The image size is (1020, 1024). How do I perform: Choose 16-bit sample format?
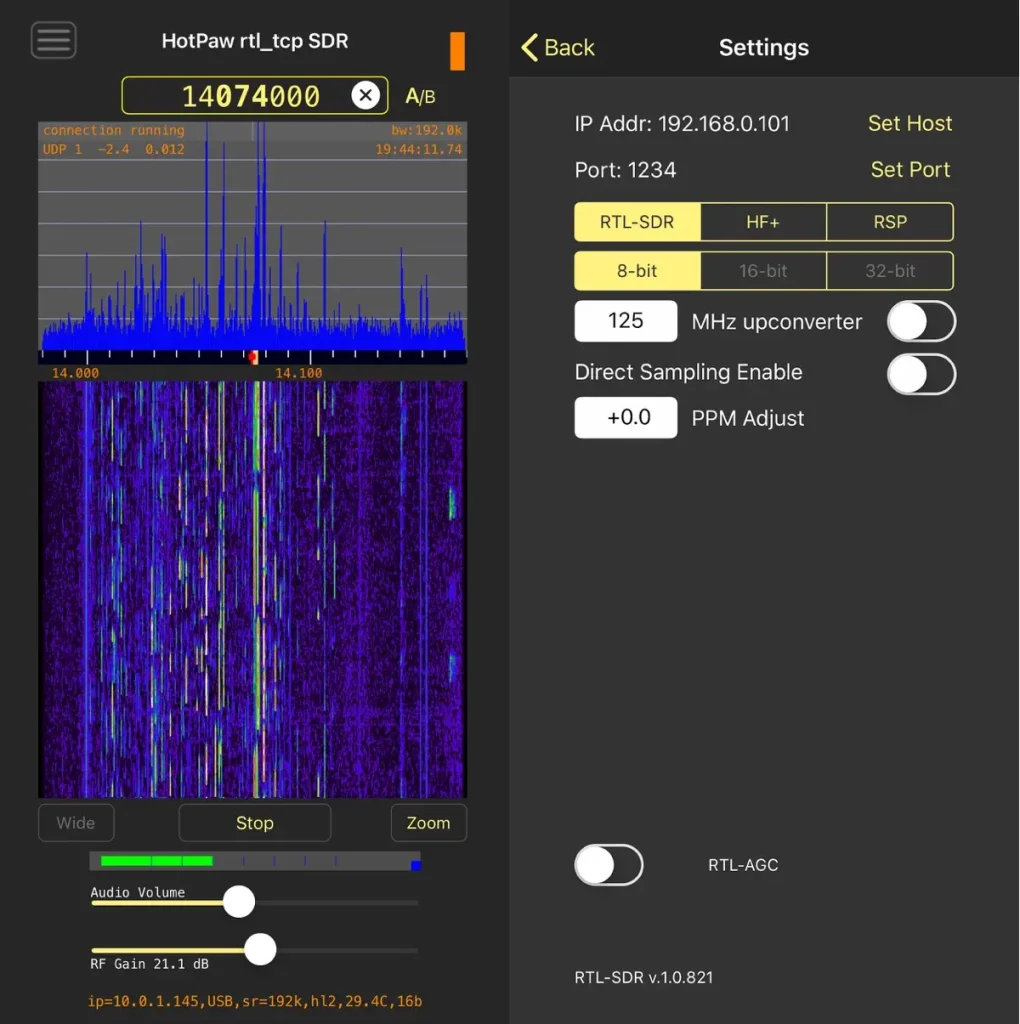763,271
